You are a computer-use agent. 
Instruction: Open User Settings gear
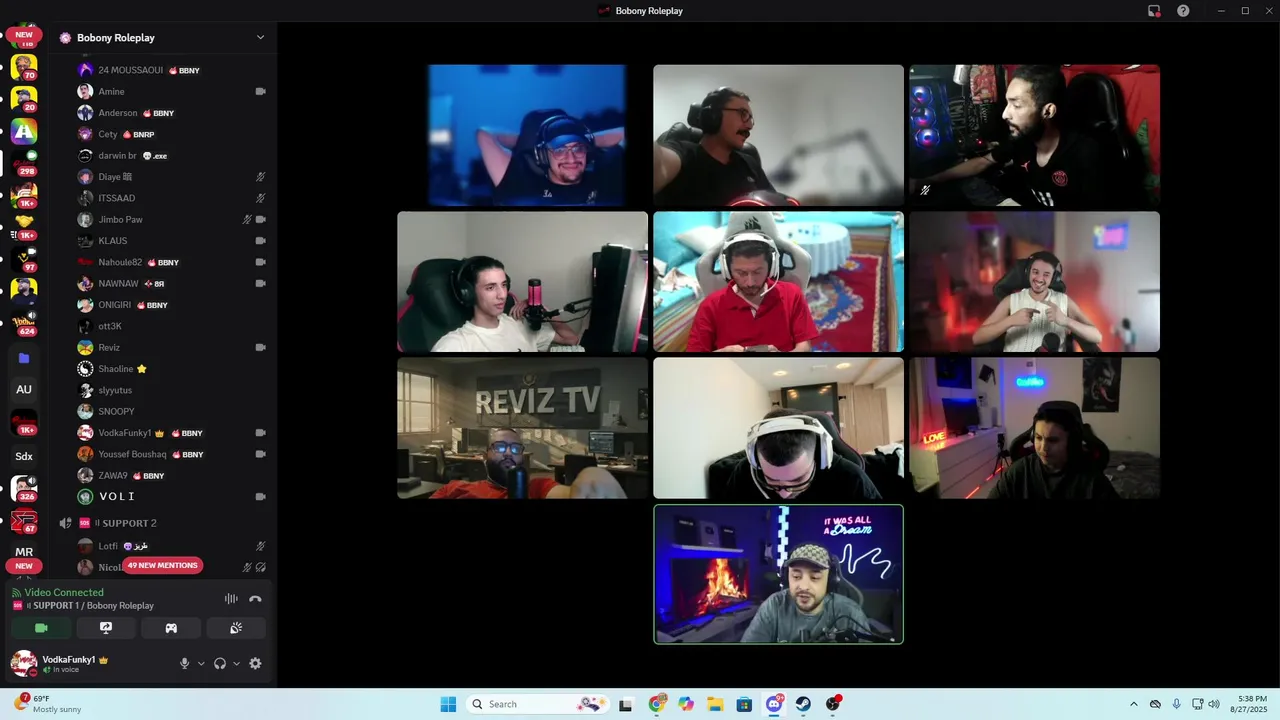[255, 663]
